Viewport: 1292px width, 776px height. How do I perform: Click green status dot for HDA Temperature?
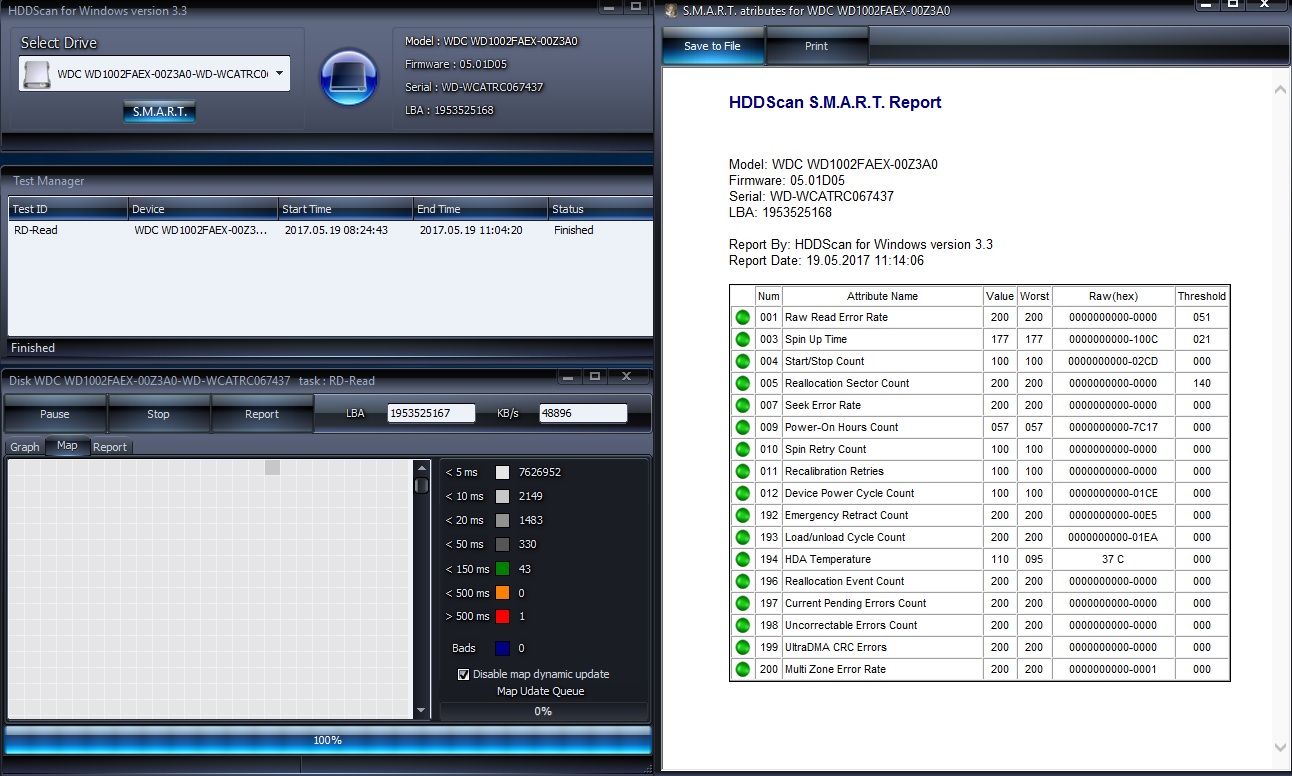(742, 559)
